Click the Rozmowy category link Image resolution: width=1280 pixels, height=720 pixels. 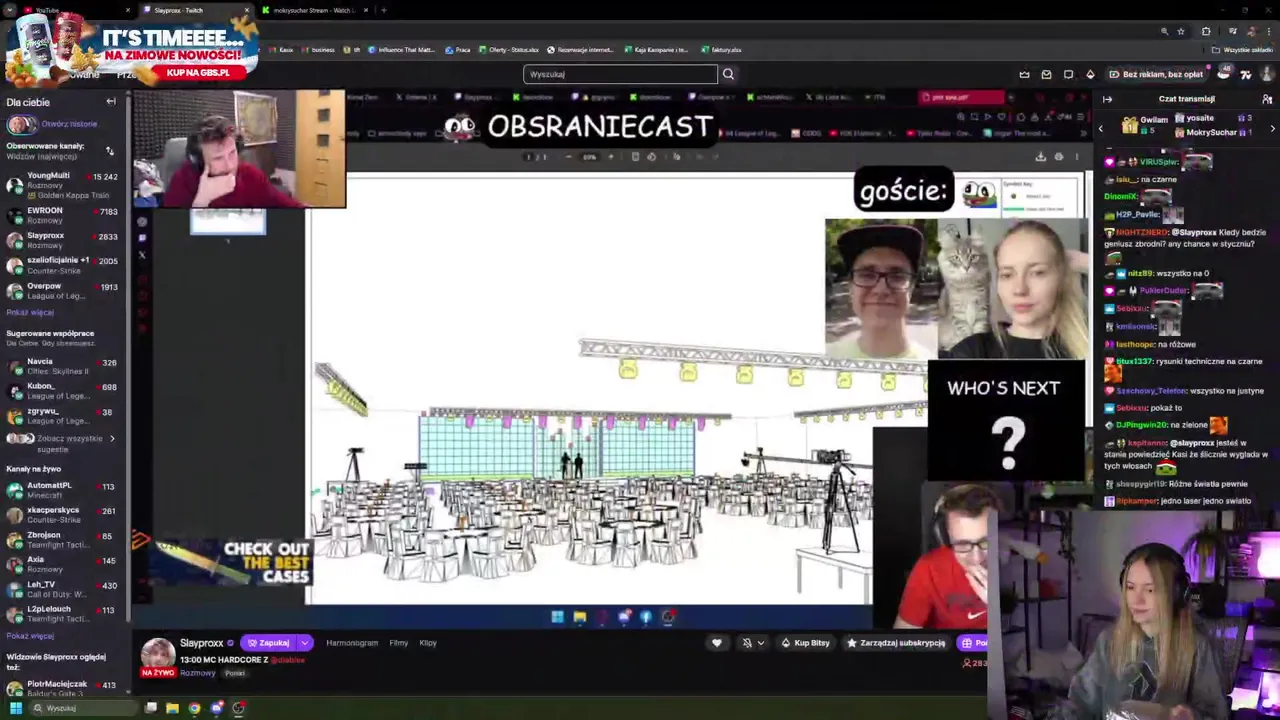pos(197,673)
